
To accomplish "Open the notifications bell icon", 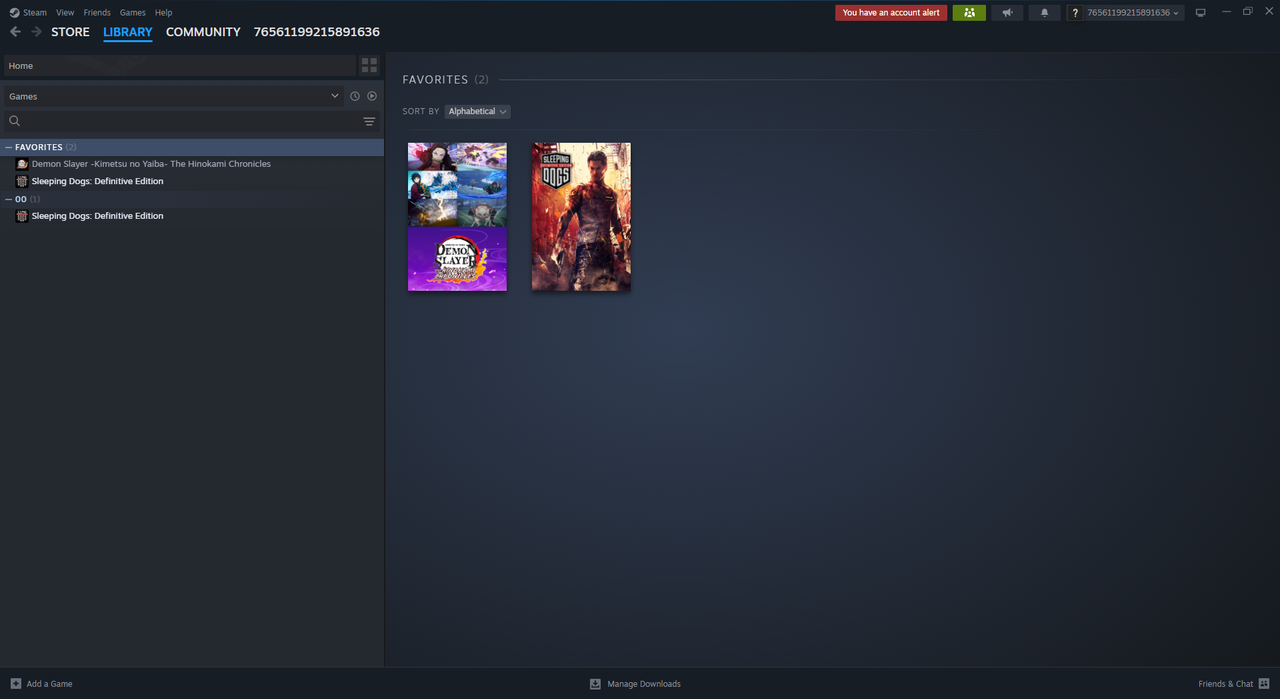I will 1044,13.
